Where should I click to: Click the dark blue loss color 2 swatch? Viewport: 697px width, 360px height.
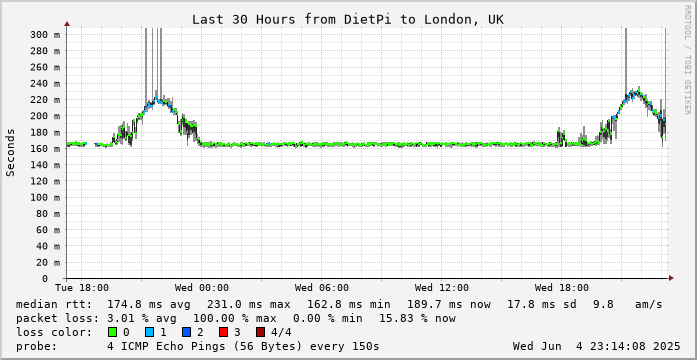click(x=186, y=332)
